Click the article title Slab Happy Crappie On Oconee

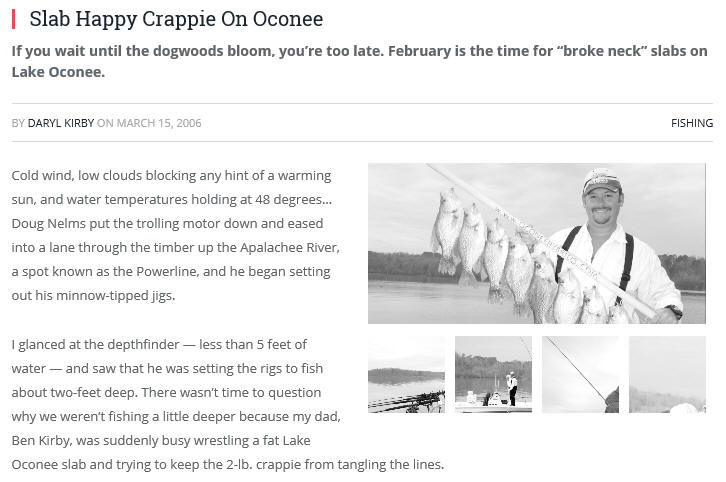click(x=176, y=19)
